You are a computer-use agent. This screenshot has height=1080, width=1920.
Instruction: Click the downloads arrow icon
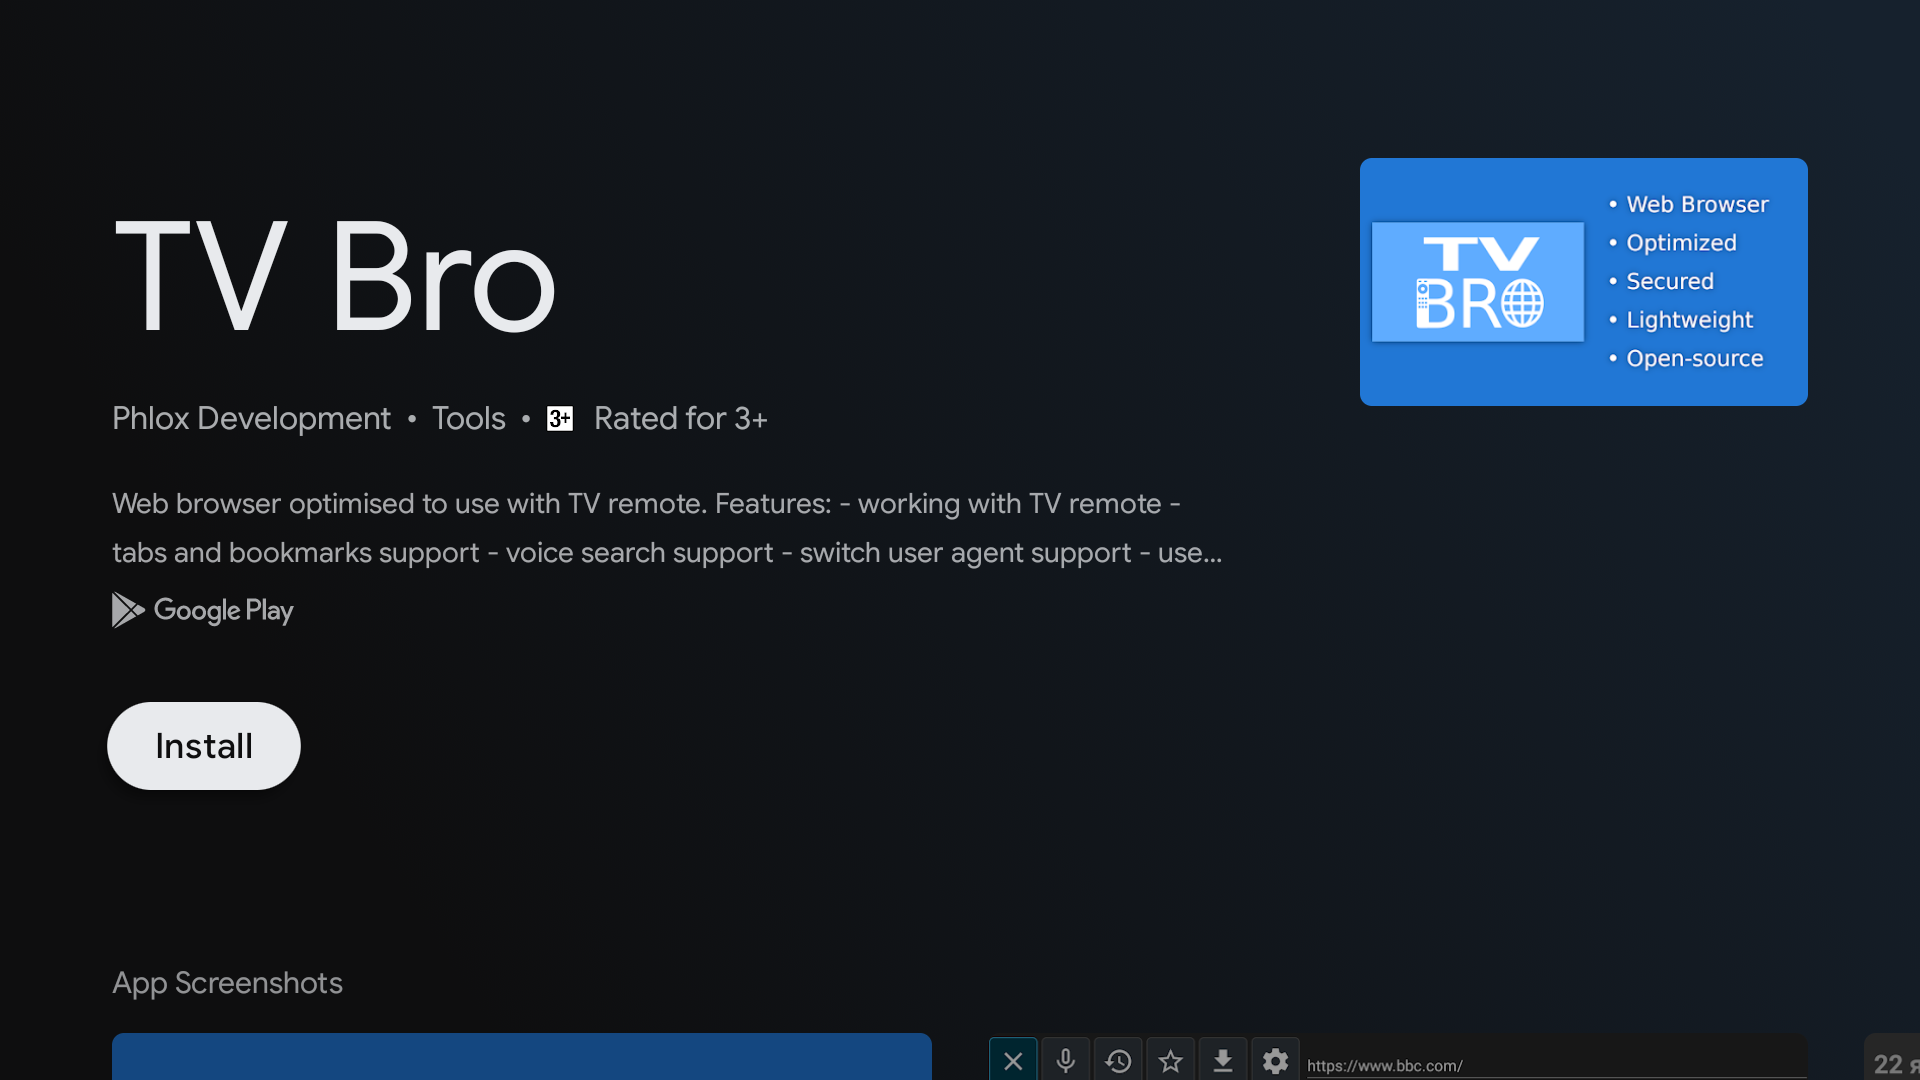click(1223, 1061)
